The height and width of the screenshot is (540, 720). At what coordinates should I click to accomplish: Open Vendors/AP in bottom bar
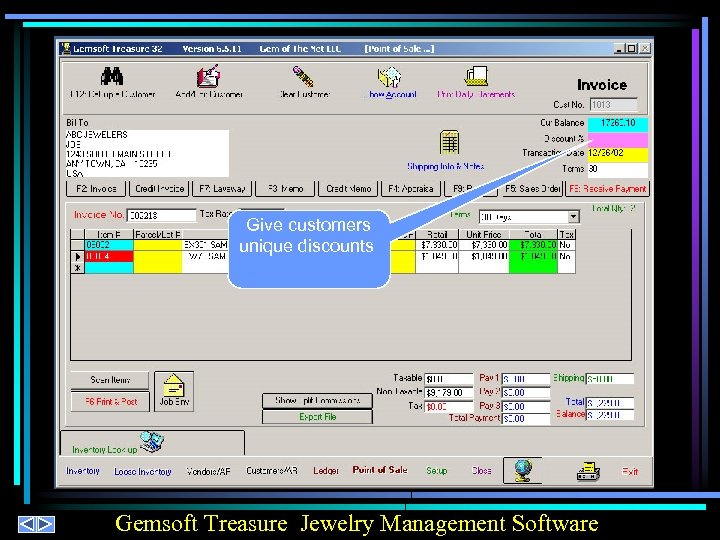click(208, 471)
